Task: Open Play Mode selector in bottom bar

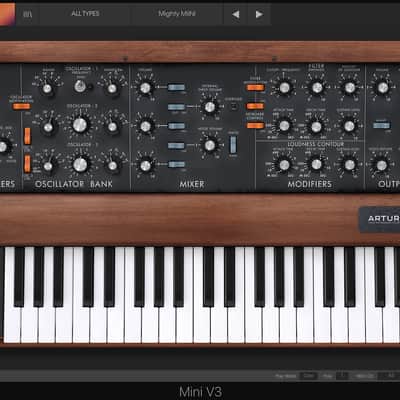Action: tap(308, 376)
